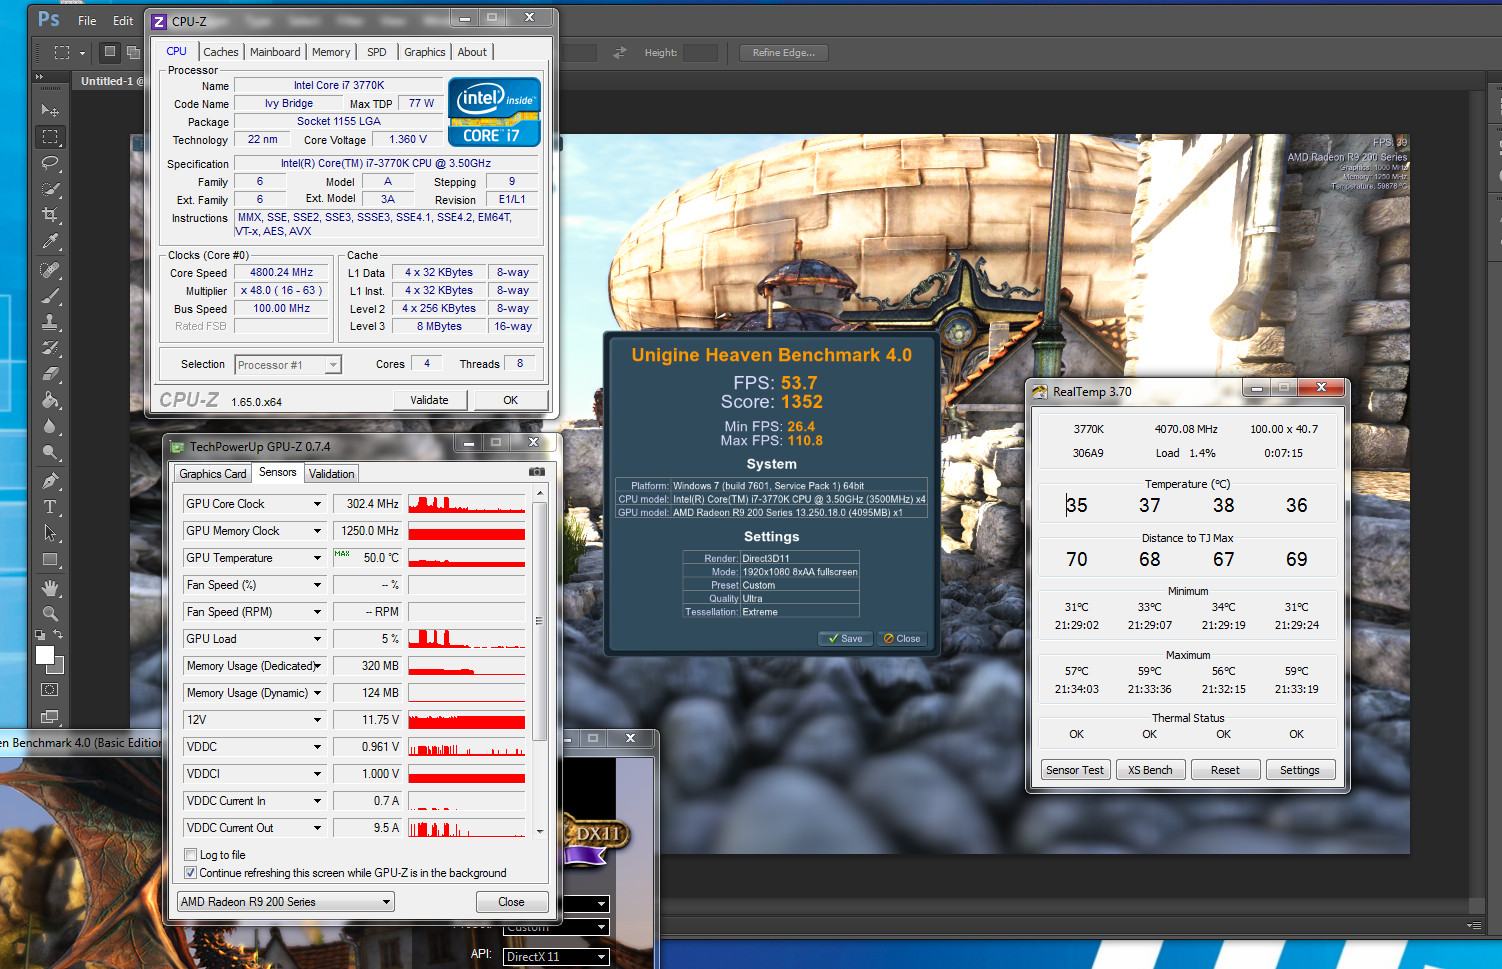Viewport: 1502px width, 969px height.
Task: Select the Pen tool
Action: click(50, 481)
